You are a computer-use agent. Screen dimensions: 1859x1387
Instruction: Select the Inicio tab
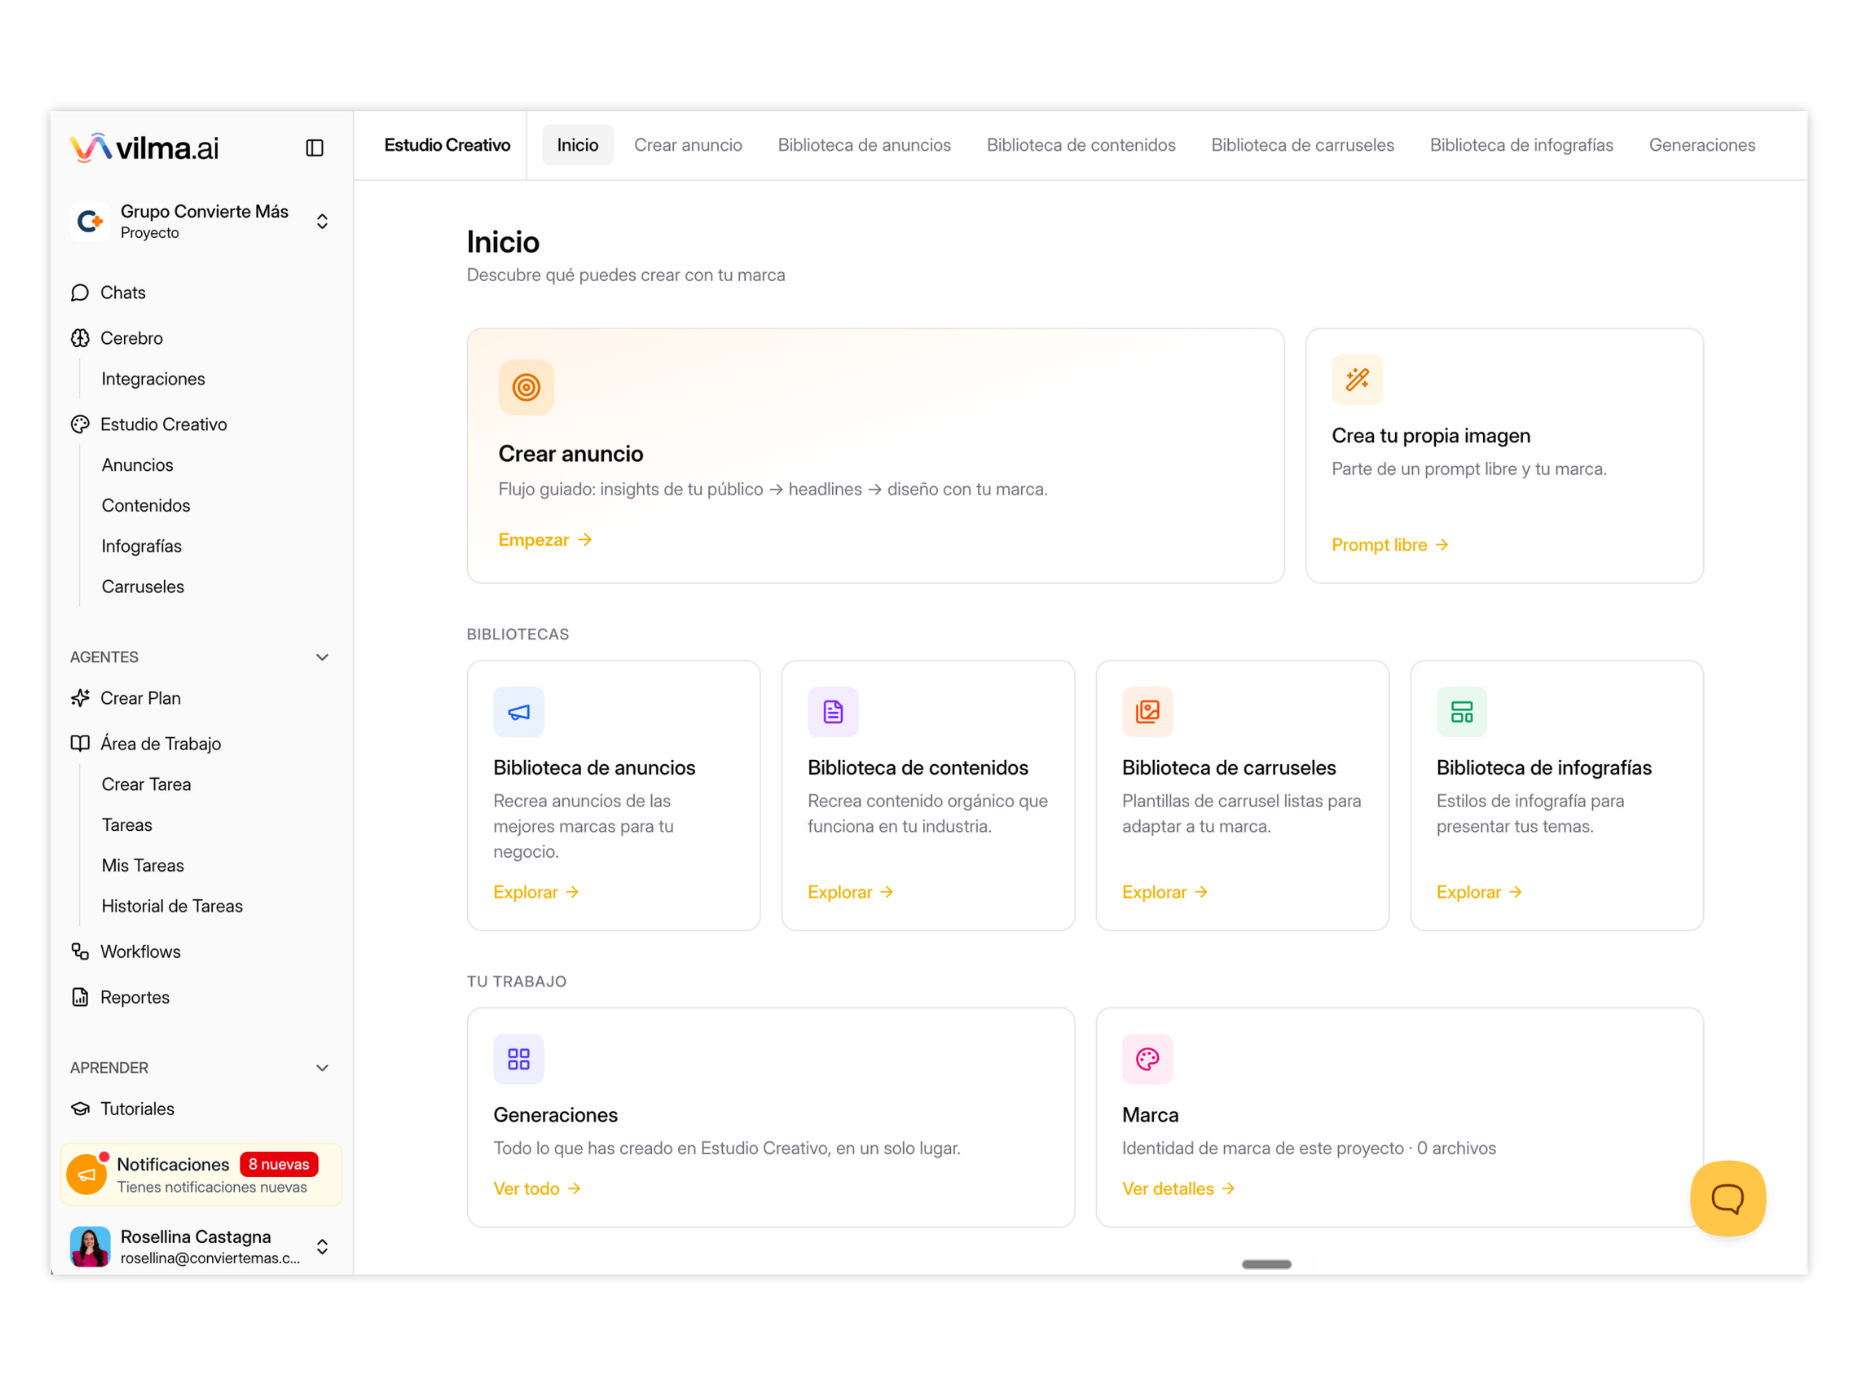click(578, 145)
